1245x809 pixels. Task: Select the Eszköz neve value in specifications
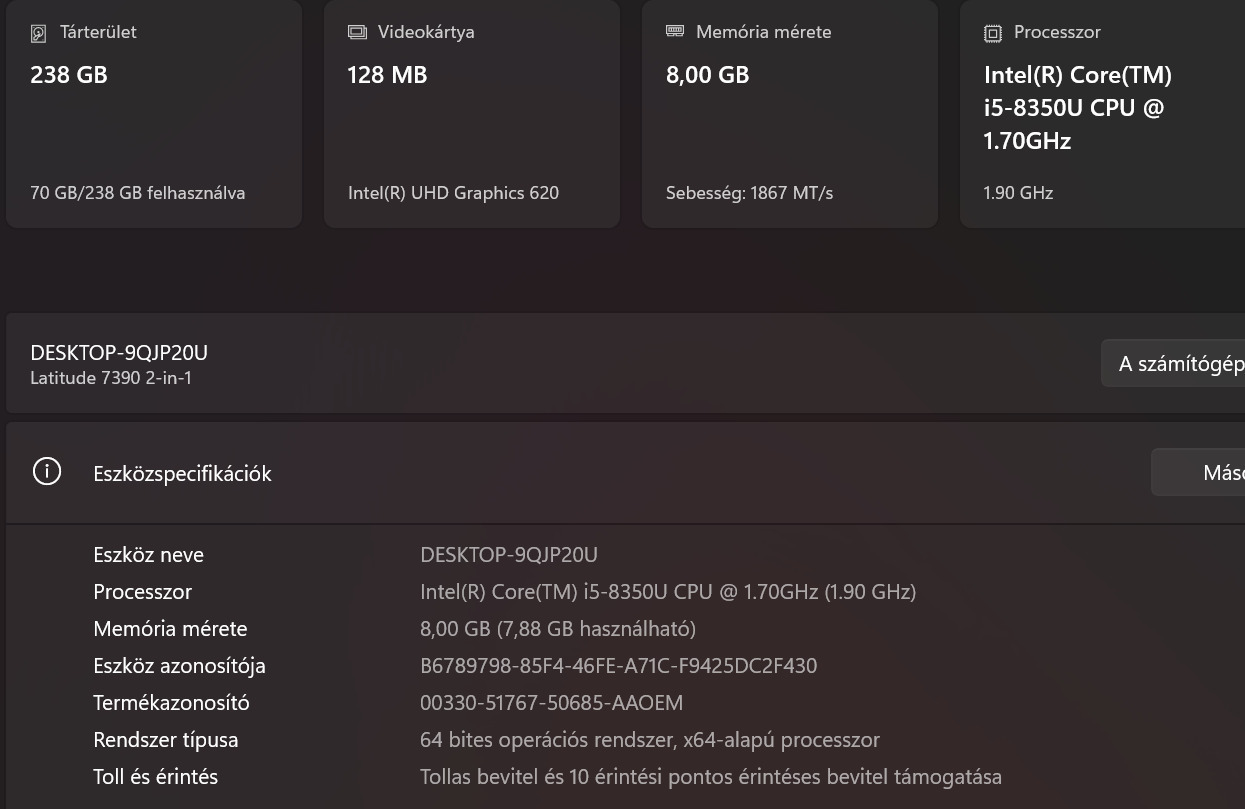pos(509,555)
